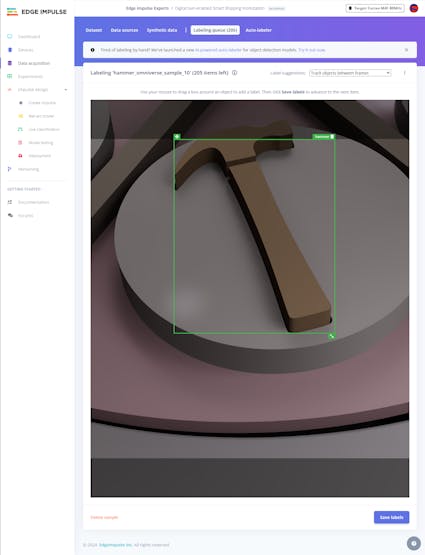
Task: Click the Delete sample link
Action: pos(104,517)
